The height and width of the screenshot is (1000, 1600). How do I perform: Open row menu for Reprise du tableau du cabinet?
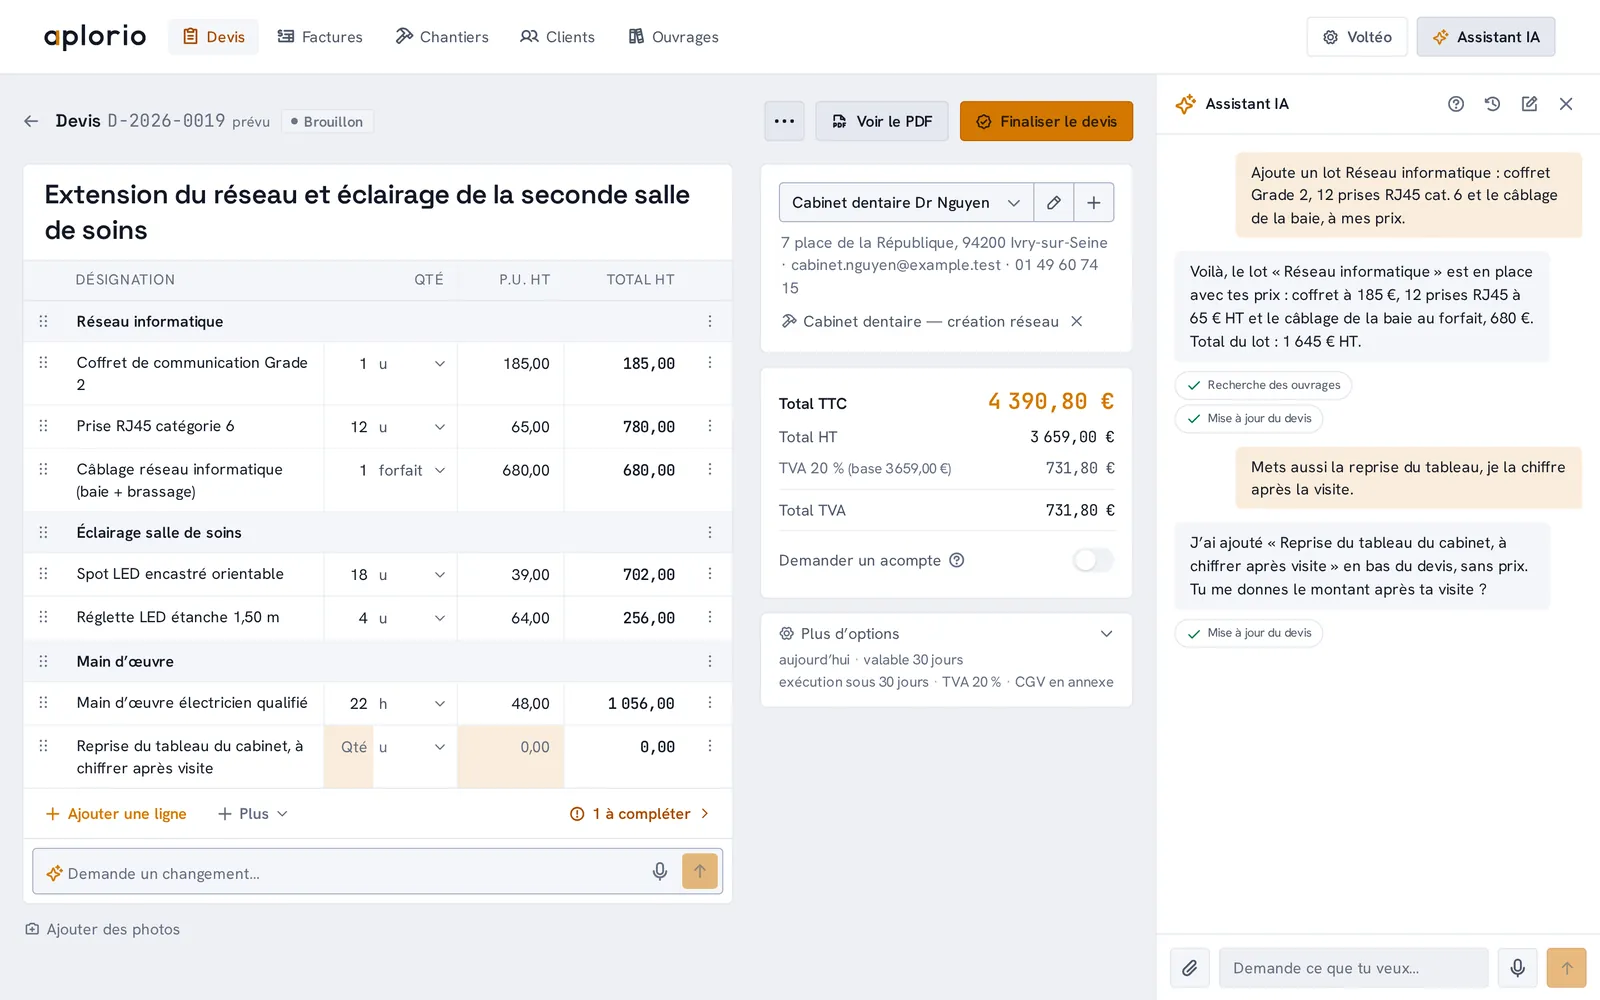(710, 746)
